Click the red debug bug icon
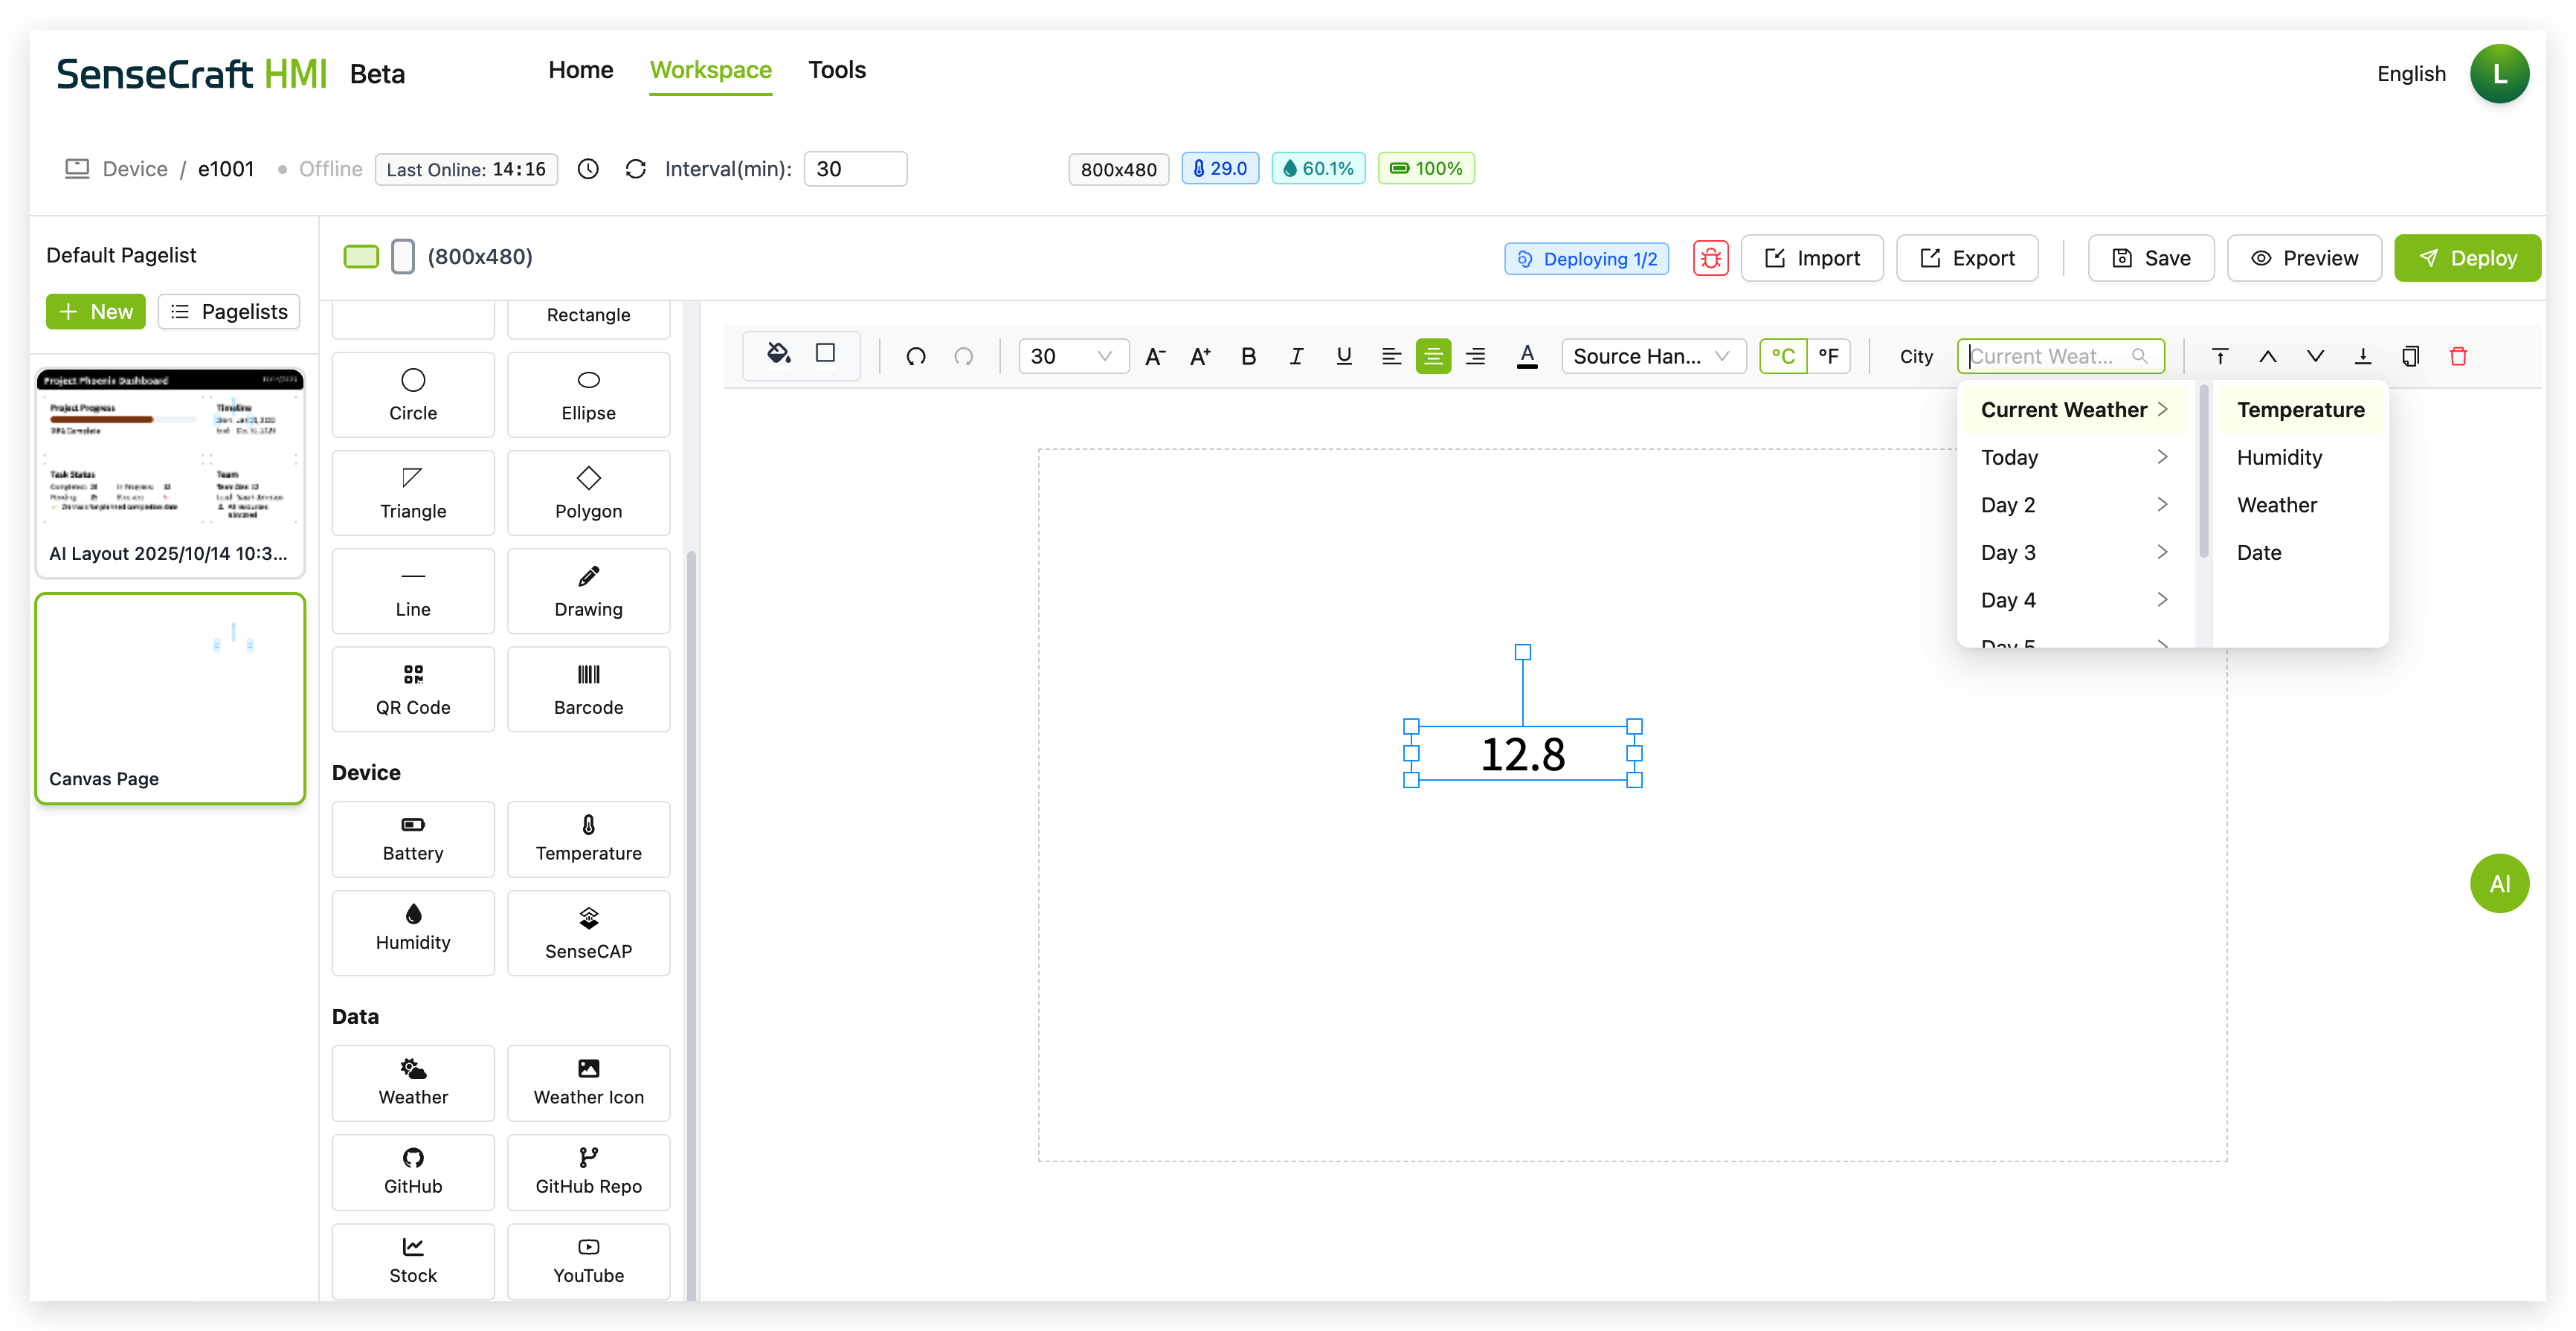Image resolution: width=2576 pixels, height=1331 pixels. point(1710,258)
